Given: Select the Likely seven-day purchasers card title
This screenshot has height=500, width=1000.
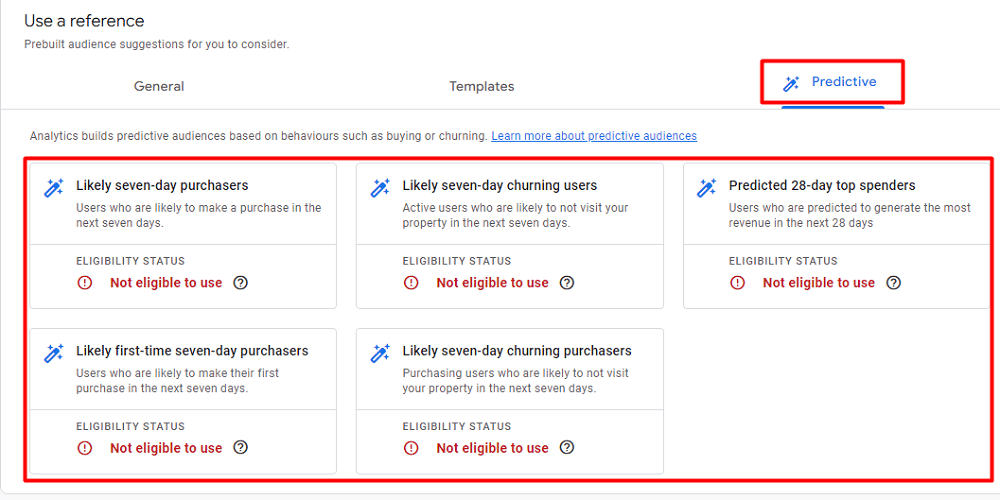Looking at the screenshot, I should (x=162, y=185).
